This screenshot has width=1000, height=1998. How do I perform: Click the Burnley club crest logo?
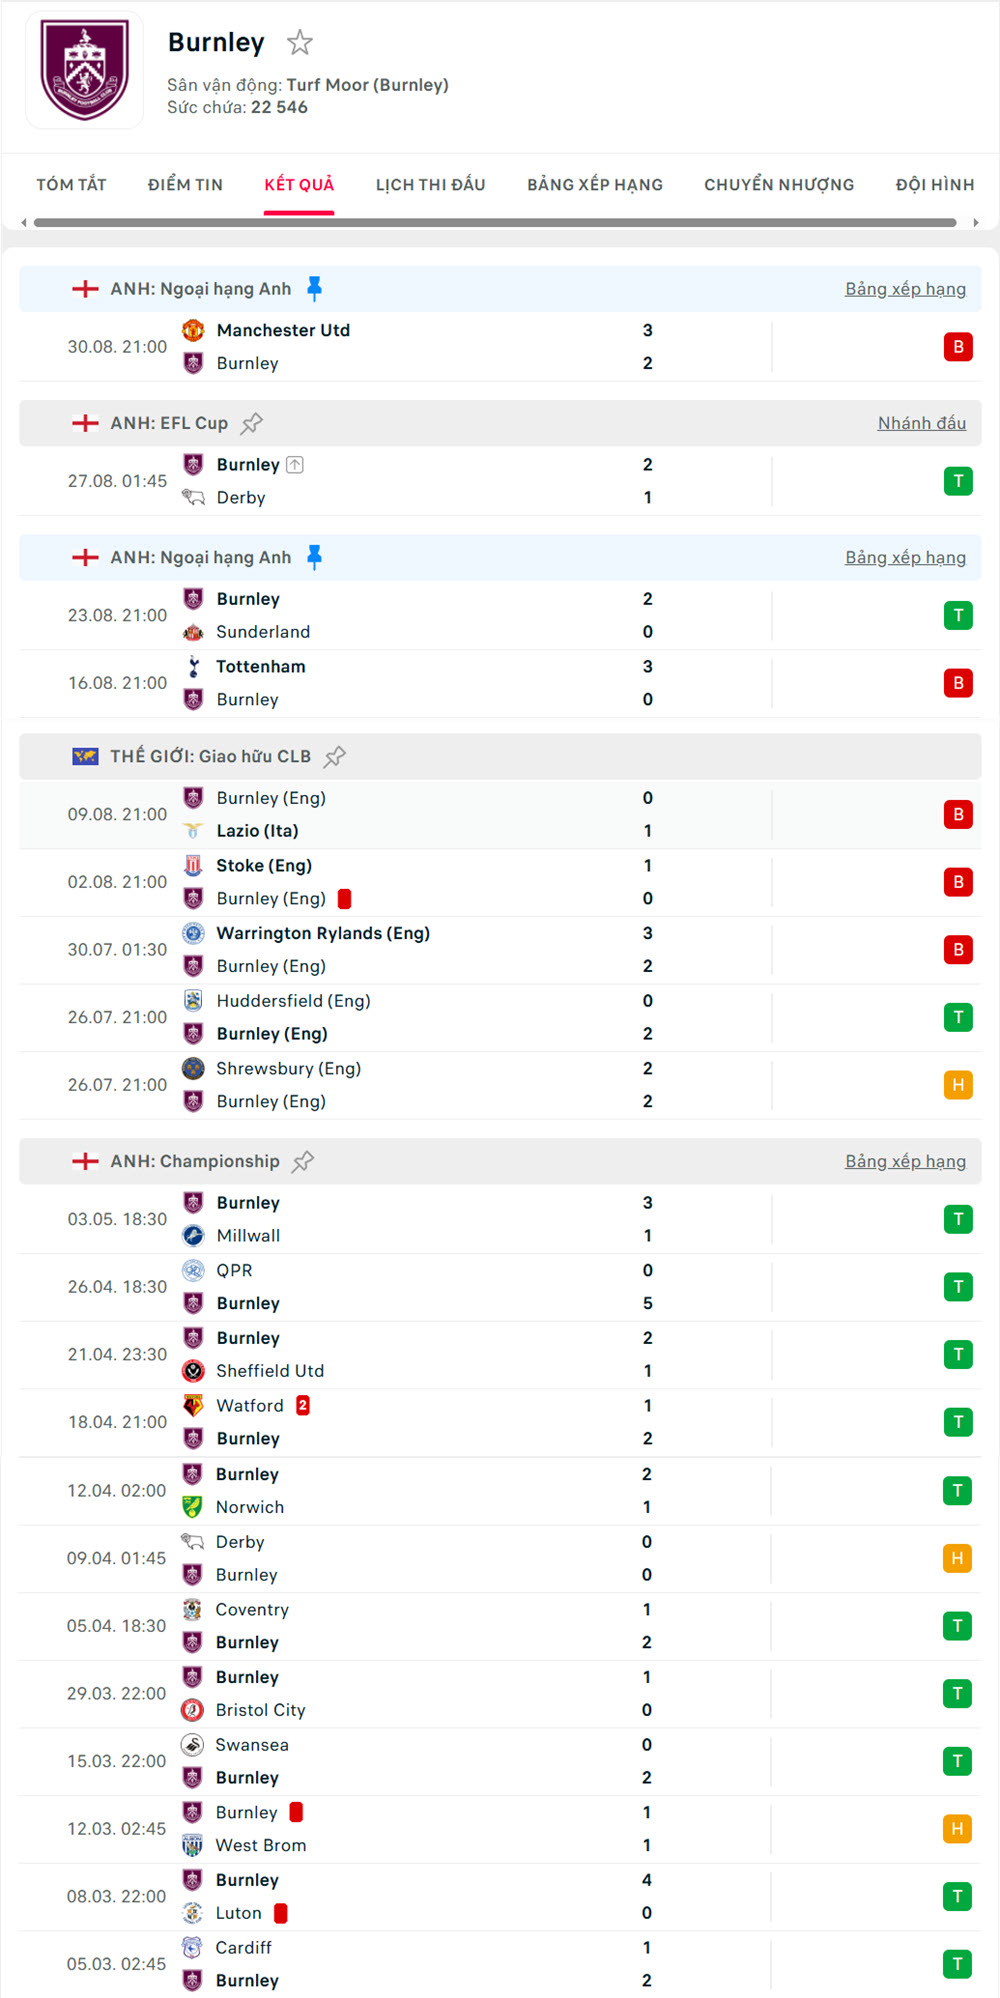[x=85, y=70]
